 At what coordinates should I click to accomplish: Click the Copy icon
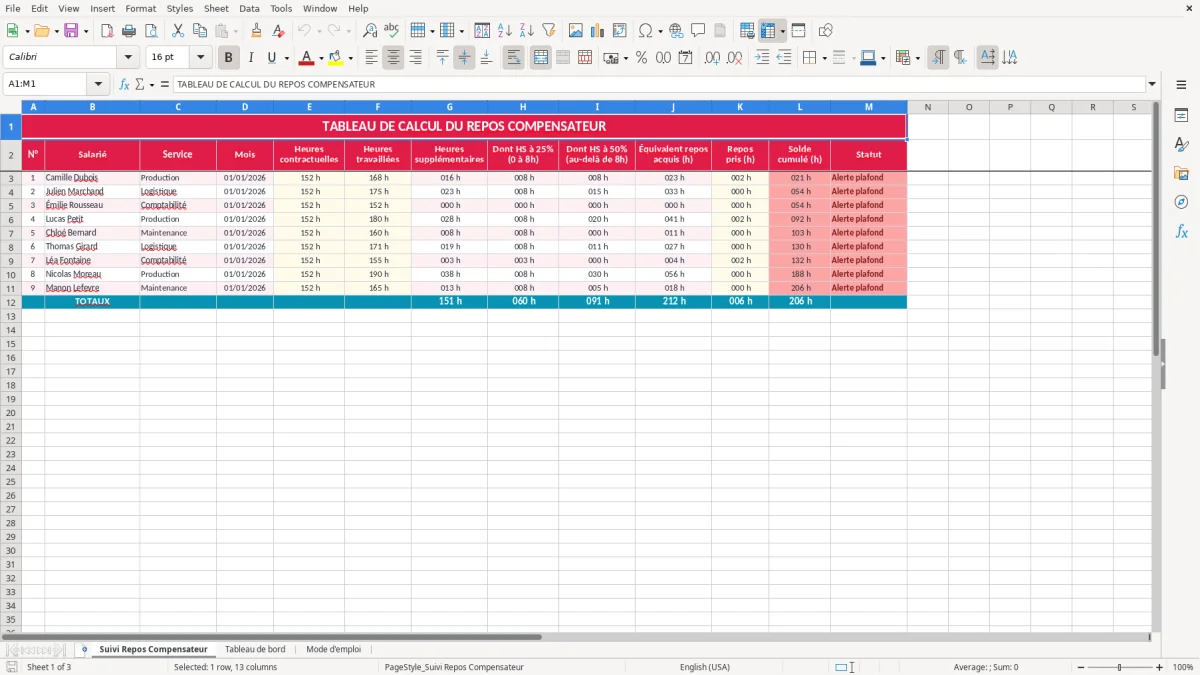coord(200,31)
